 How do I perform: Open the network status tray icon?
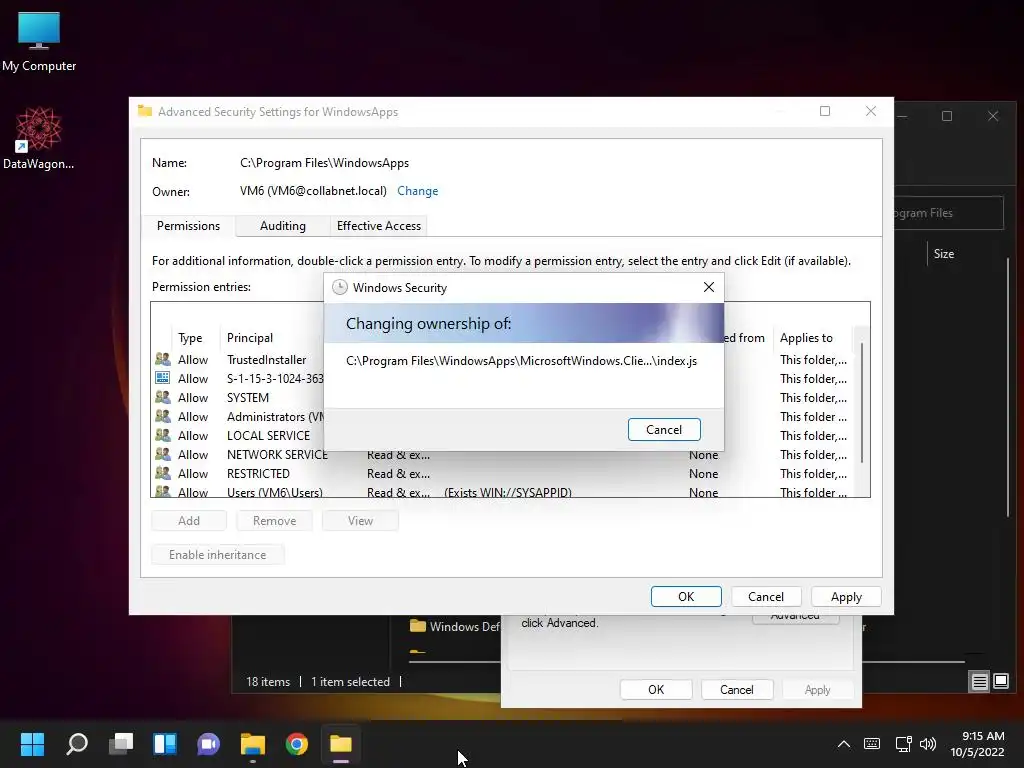903,744
